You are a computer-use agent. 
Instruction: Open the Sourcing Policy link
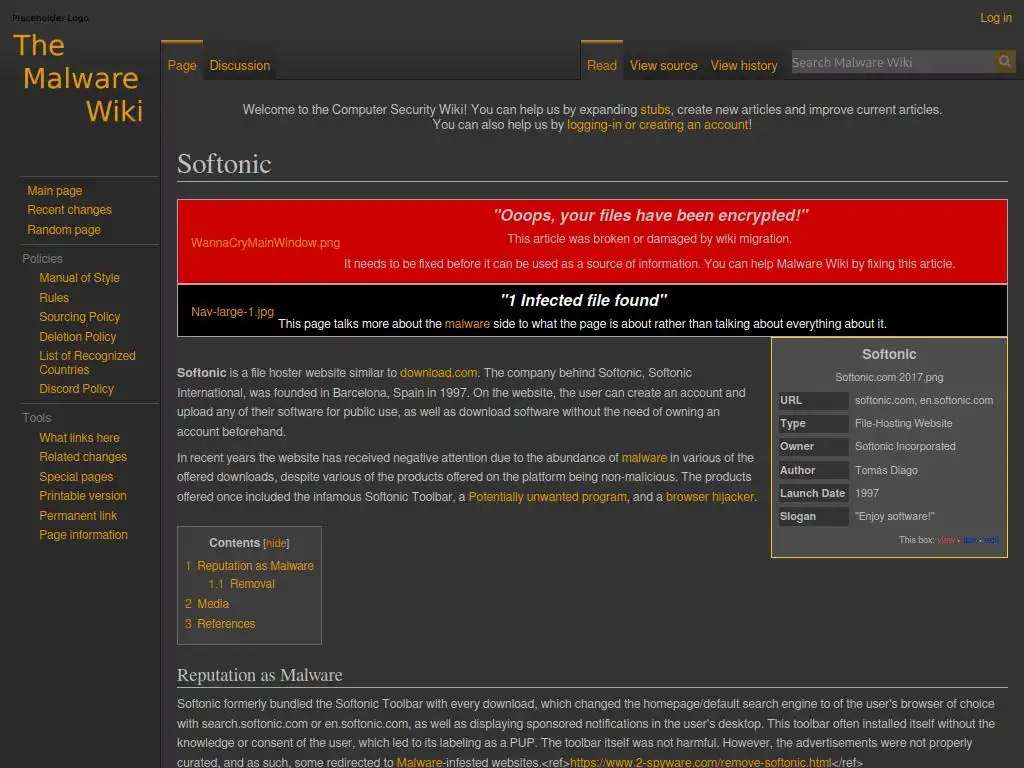click(x=80, y=317)
